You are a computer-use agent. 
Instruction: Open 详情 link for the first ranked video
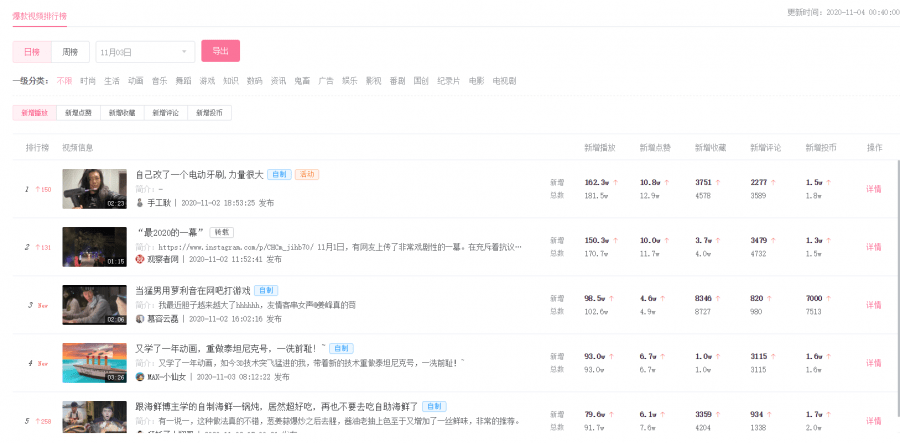[873, 188]
